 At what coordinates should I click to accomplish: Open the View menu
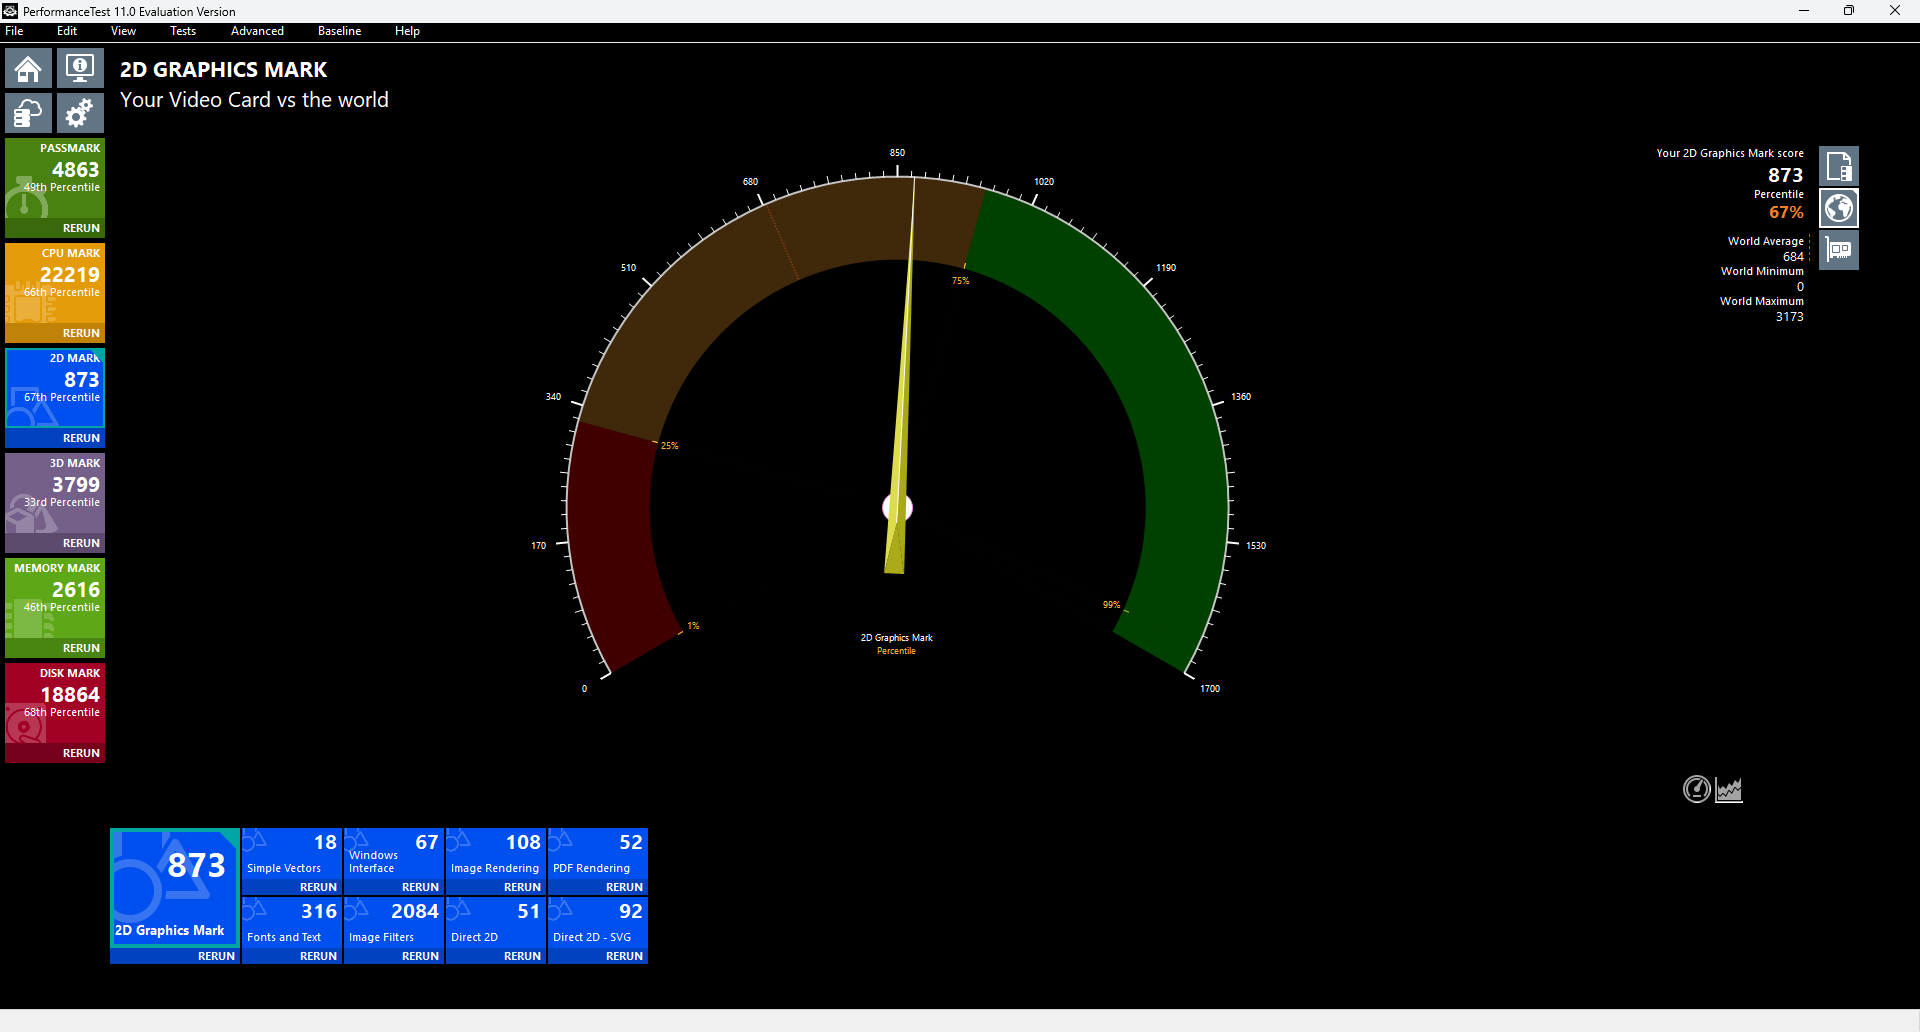[x=123, y=31]
